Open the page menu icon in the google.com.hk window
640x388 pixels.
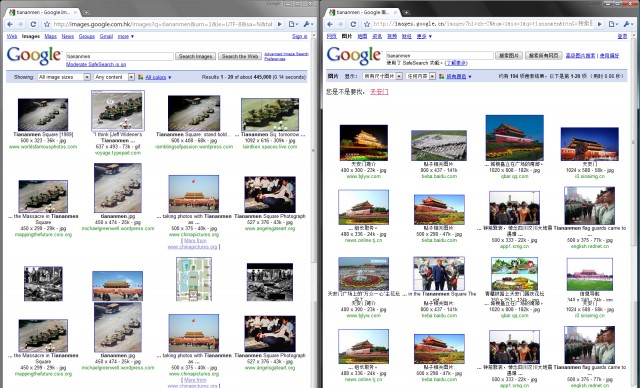tap(293, 24)
